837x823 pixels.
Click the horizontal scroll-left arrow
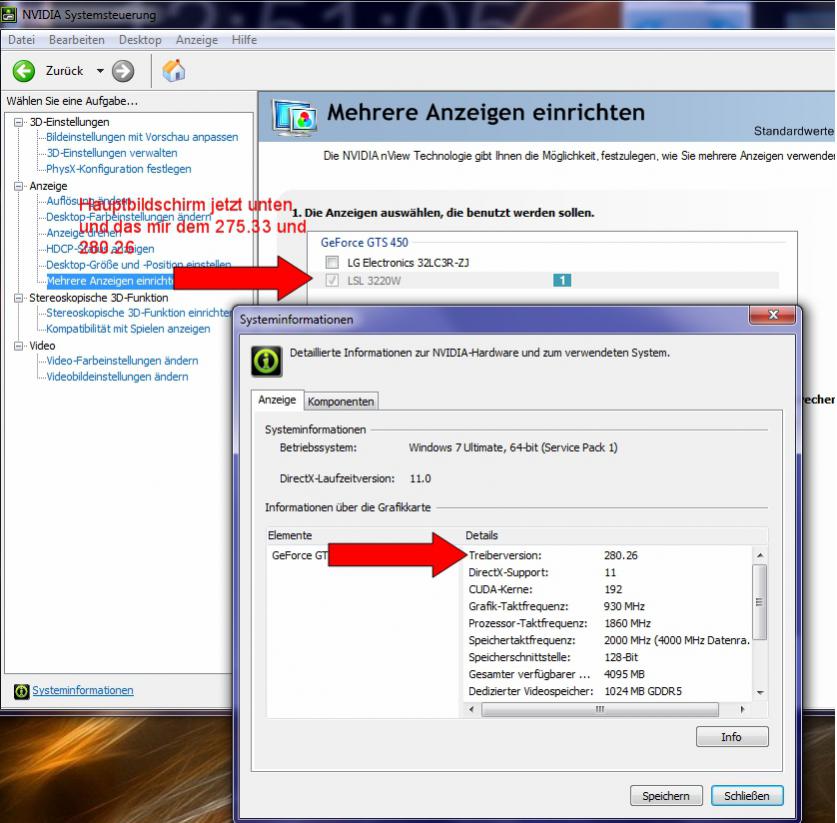pos(471,710)
